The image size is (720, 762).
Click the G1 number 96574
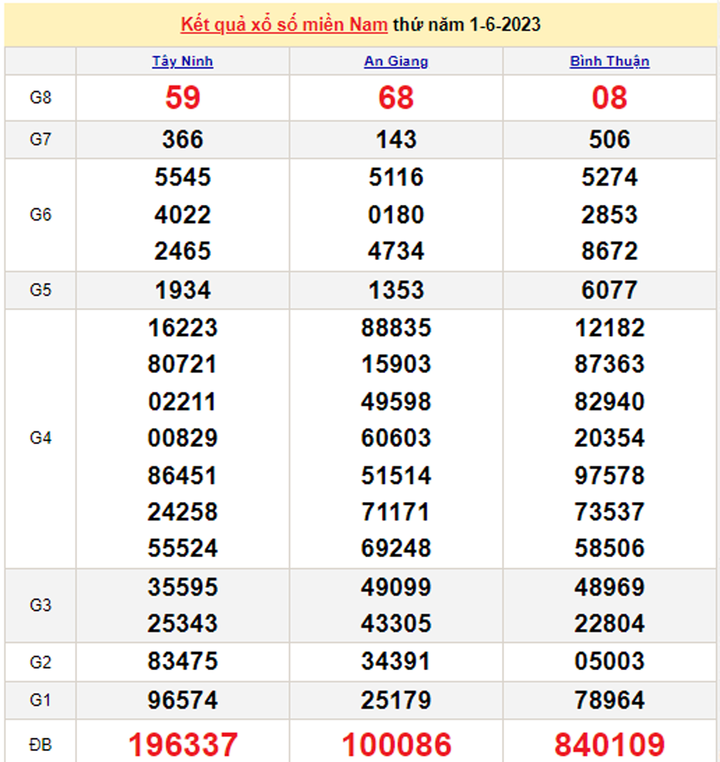[182, 698]
